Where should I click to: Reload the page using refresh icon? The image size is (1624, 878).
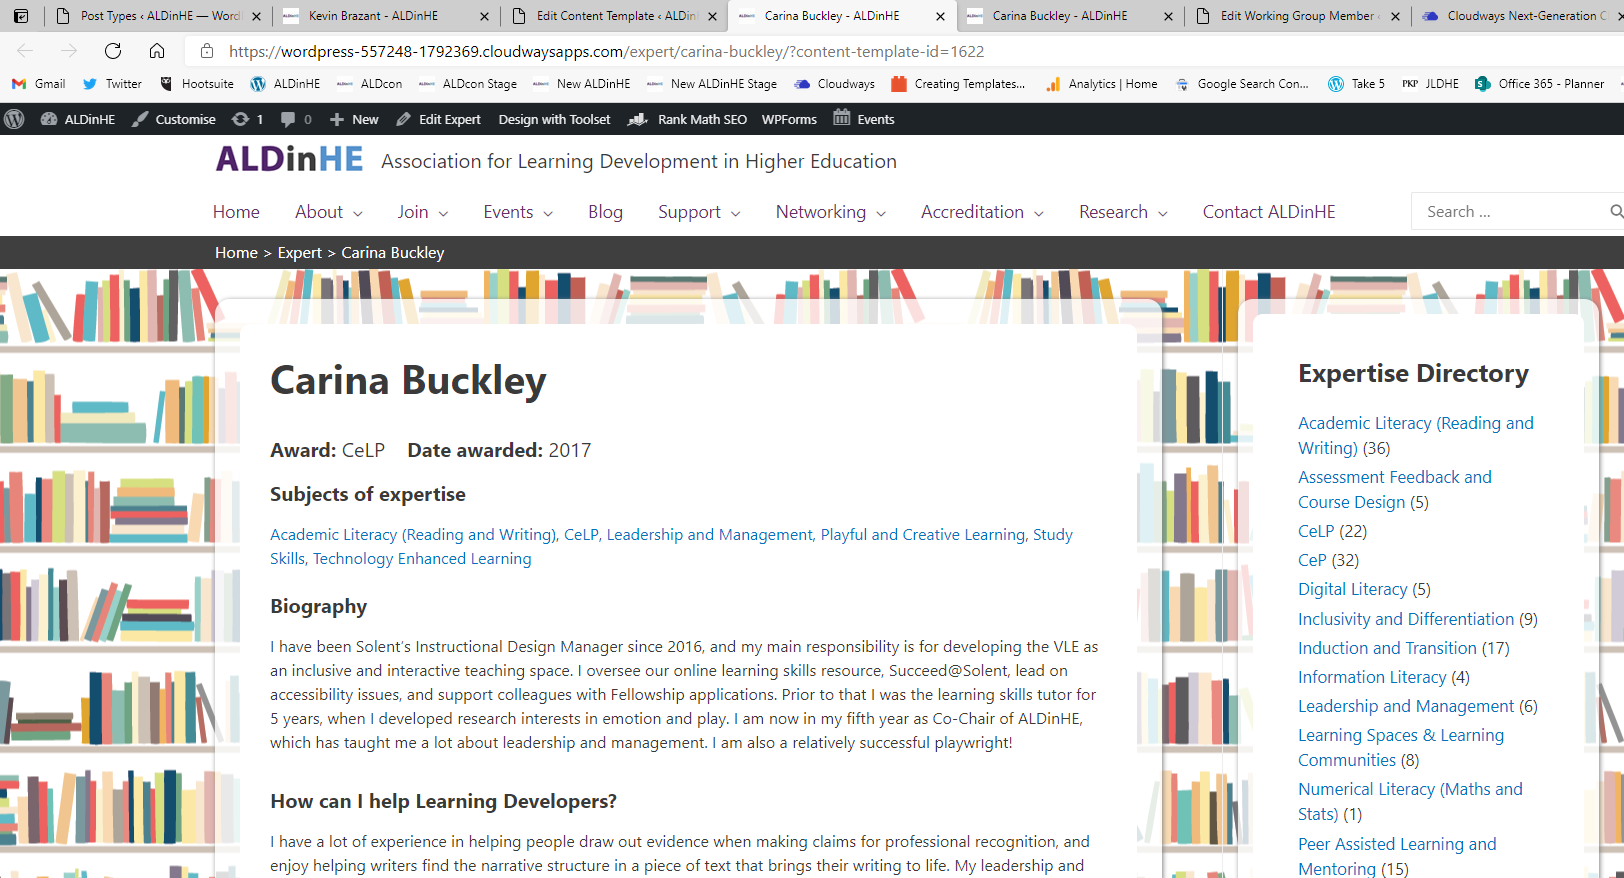pyautogui.click(x=113, y=51)
